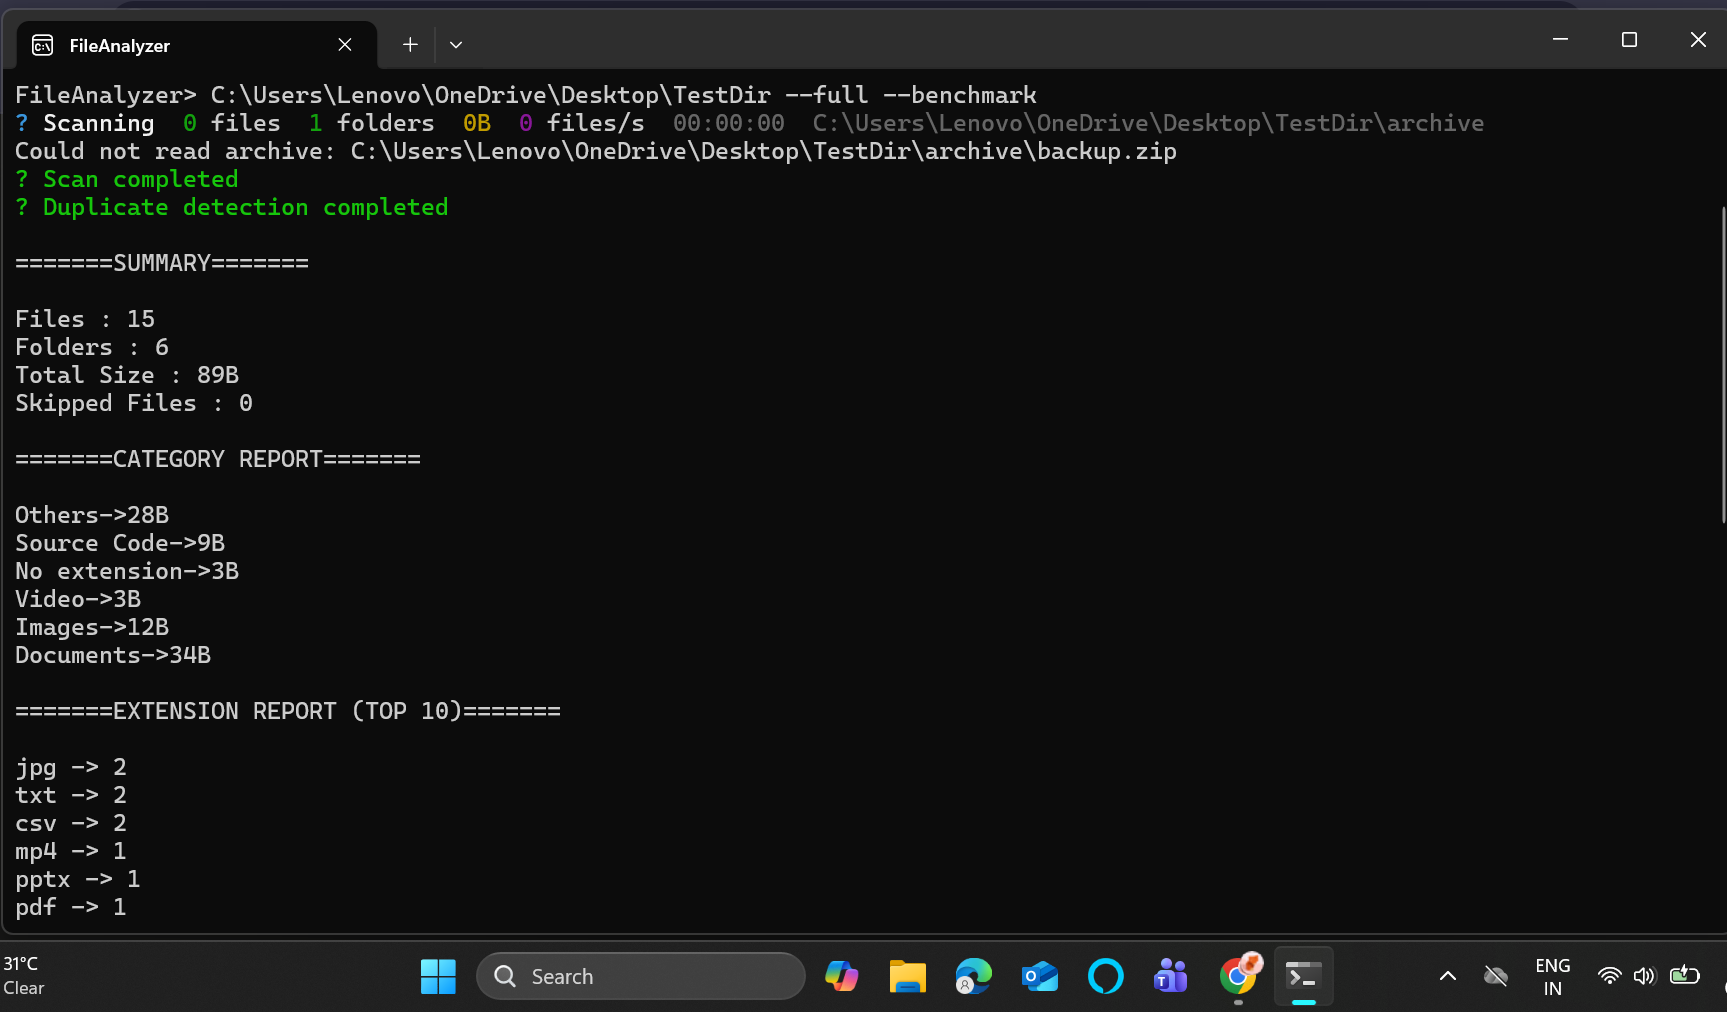Click the 'Total Size : 89B' line
The image size is (1727, 1012).
(x=127, y=375)
